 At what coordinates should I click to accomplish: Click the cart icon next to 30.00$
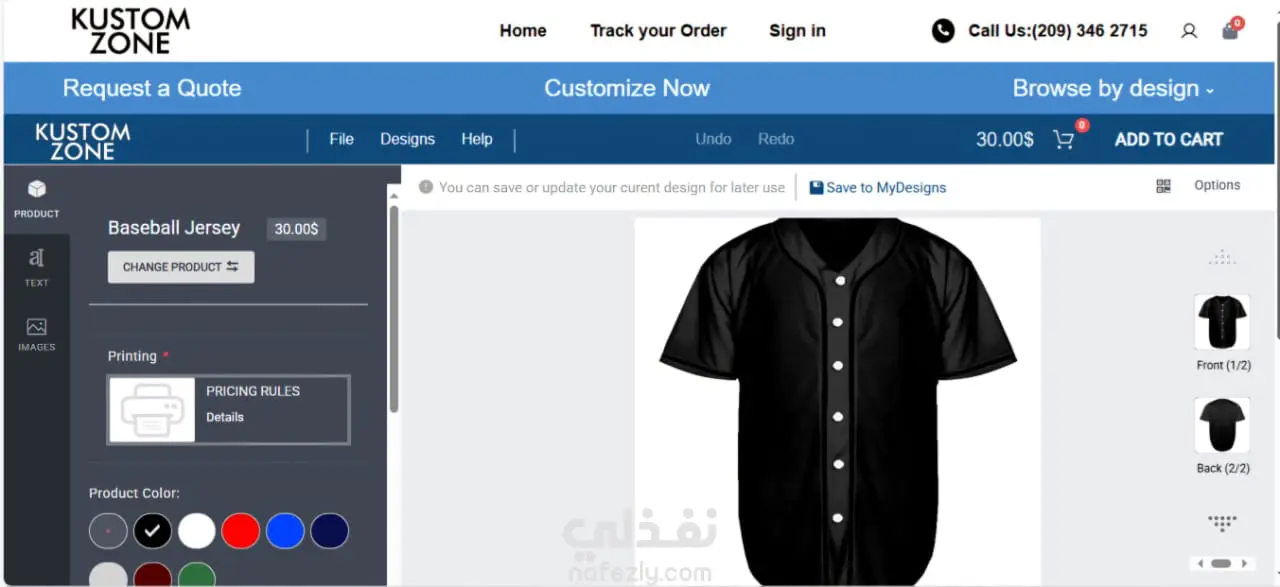(1064, 140)
